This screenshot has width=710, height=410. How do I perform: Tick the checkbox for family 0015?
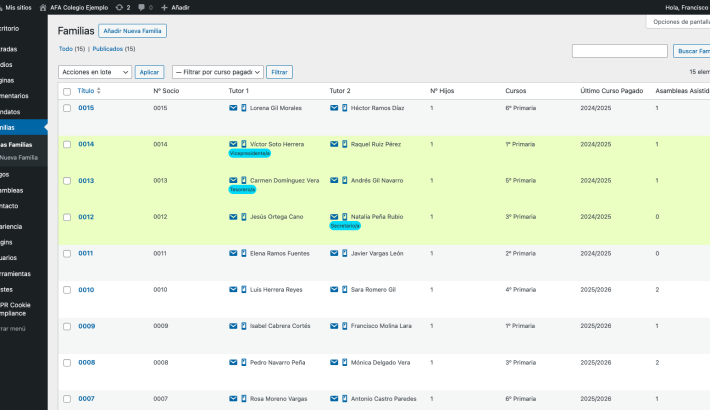pyautogui.click(x=67, y=108)
